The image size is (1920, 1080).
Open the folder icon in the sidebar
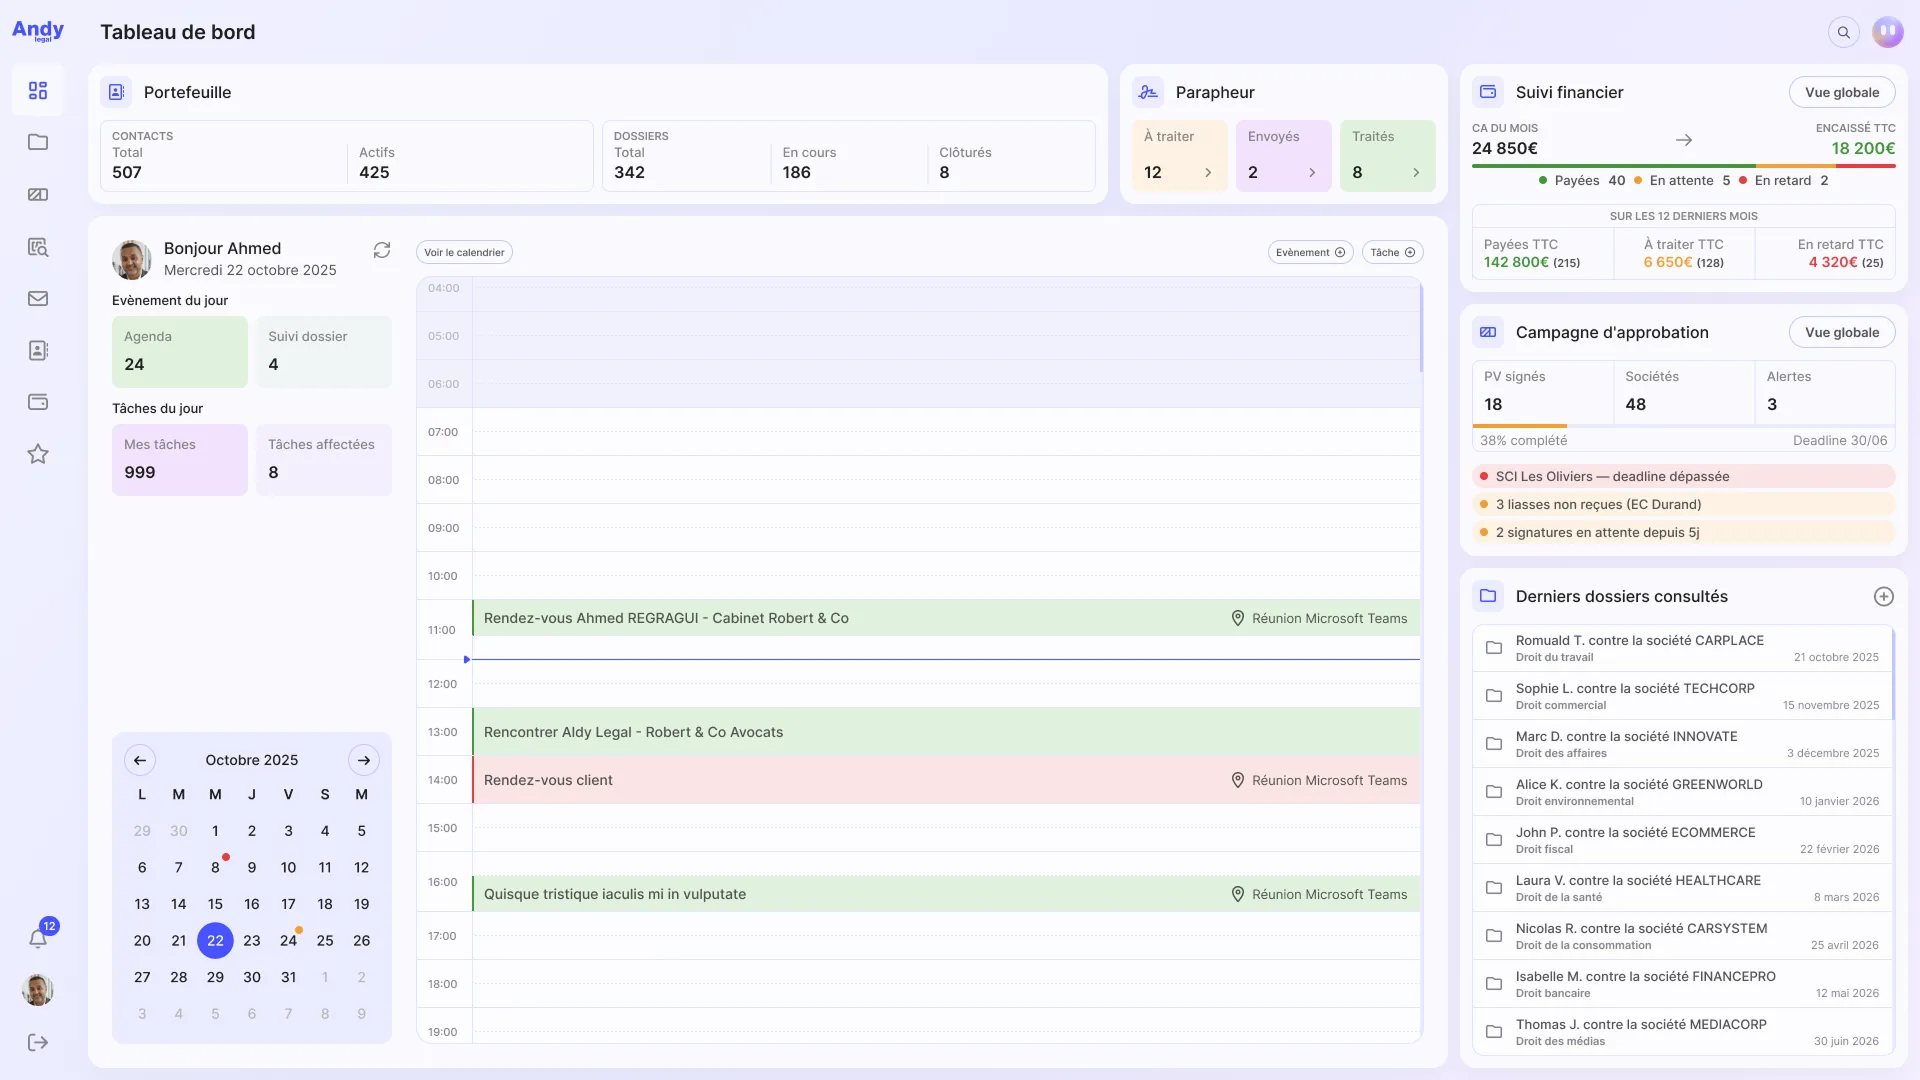coord(38,142)
